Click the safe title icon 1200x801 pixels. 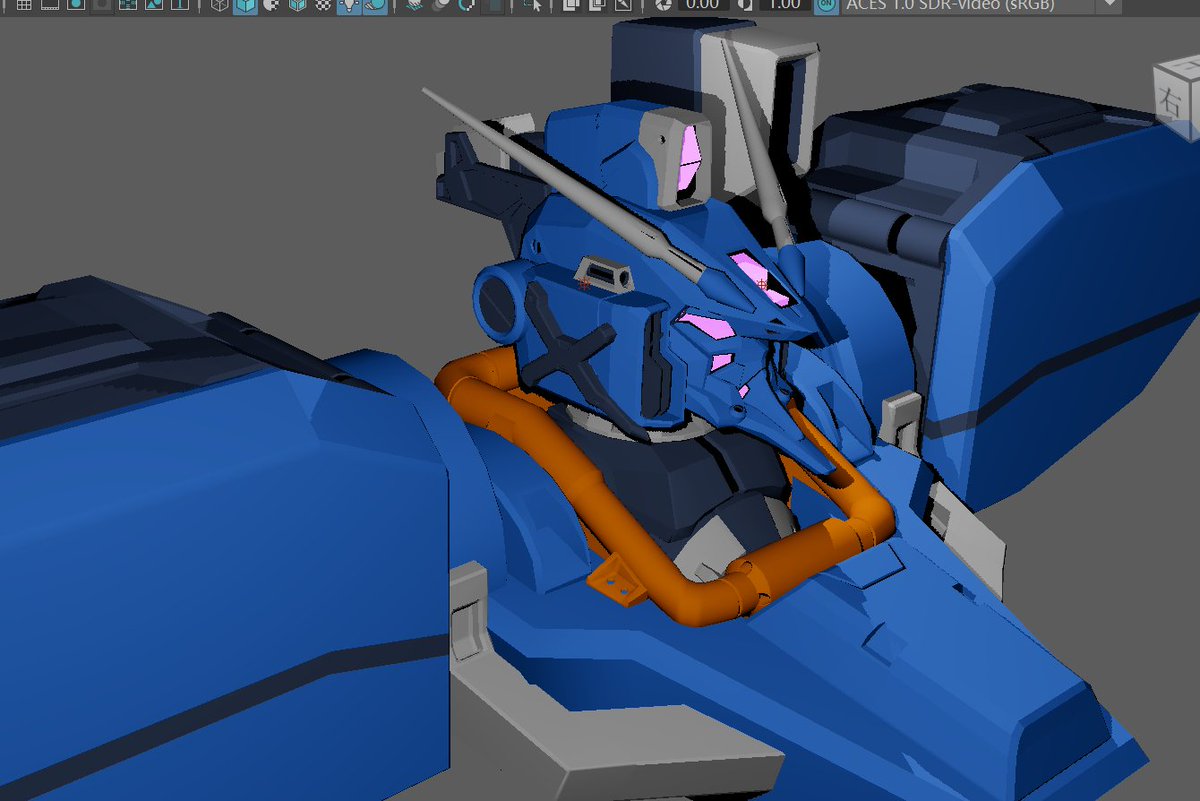coord(180,5)
